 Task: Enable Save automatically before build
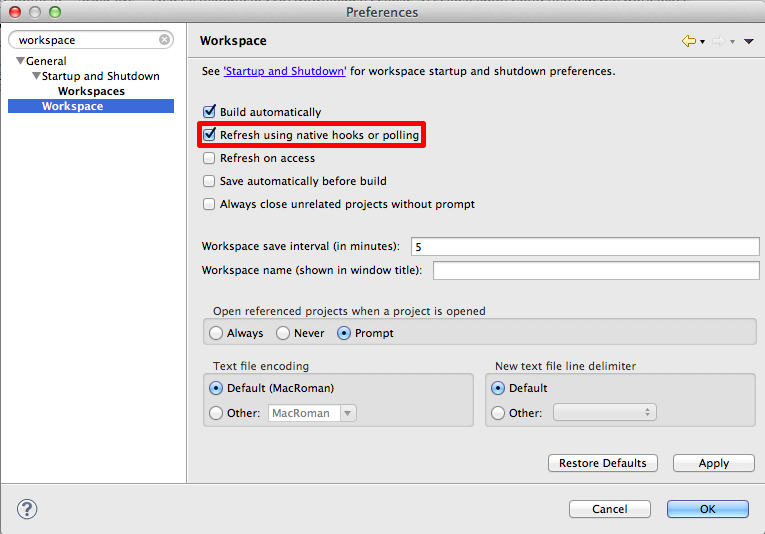[209, 181]
